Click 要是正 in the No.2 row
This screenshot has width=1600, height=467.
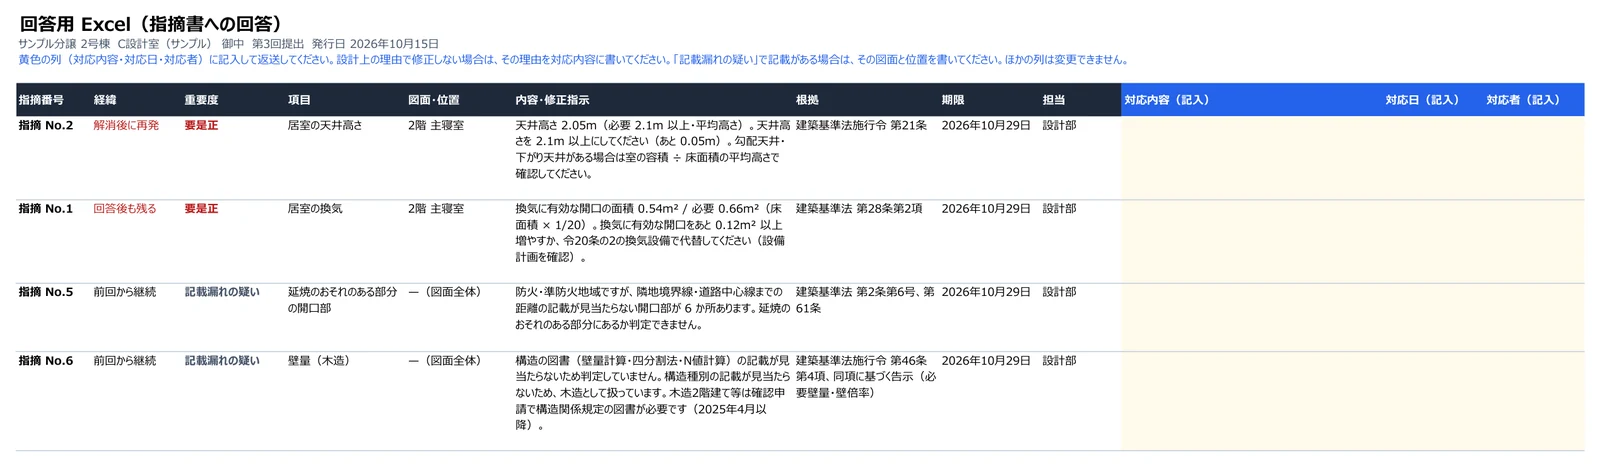[201, 126]
